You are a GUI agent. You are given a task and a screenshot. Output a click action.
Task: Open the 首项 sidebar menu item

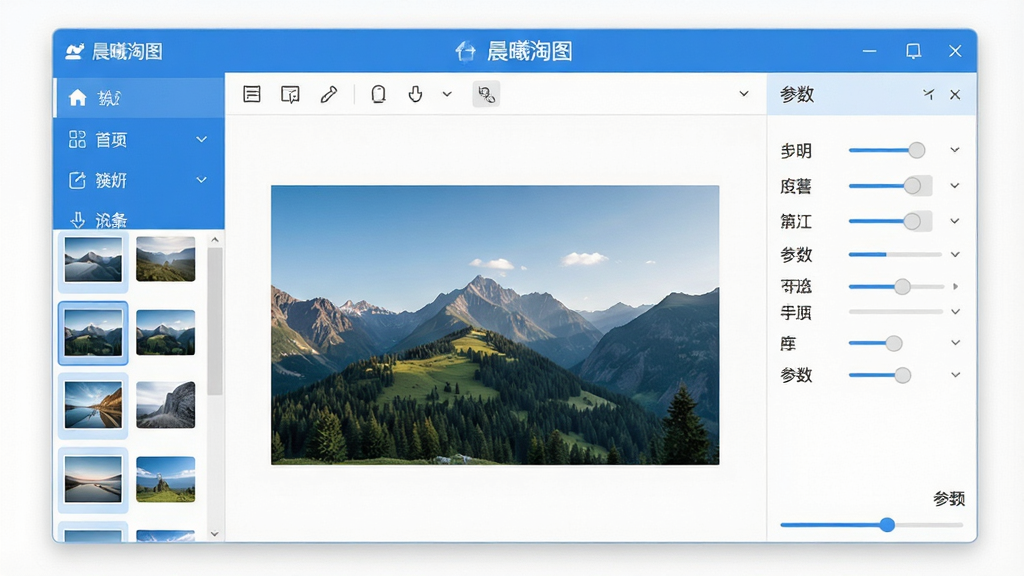(x=139, y=140)
